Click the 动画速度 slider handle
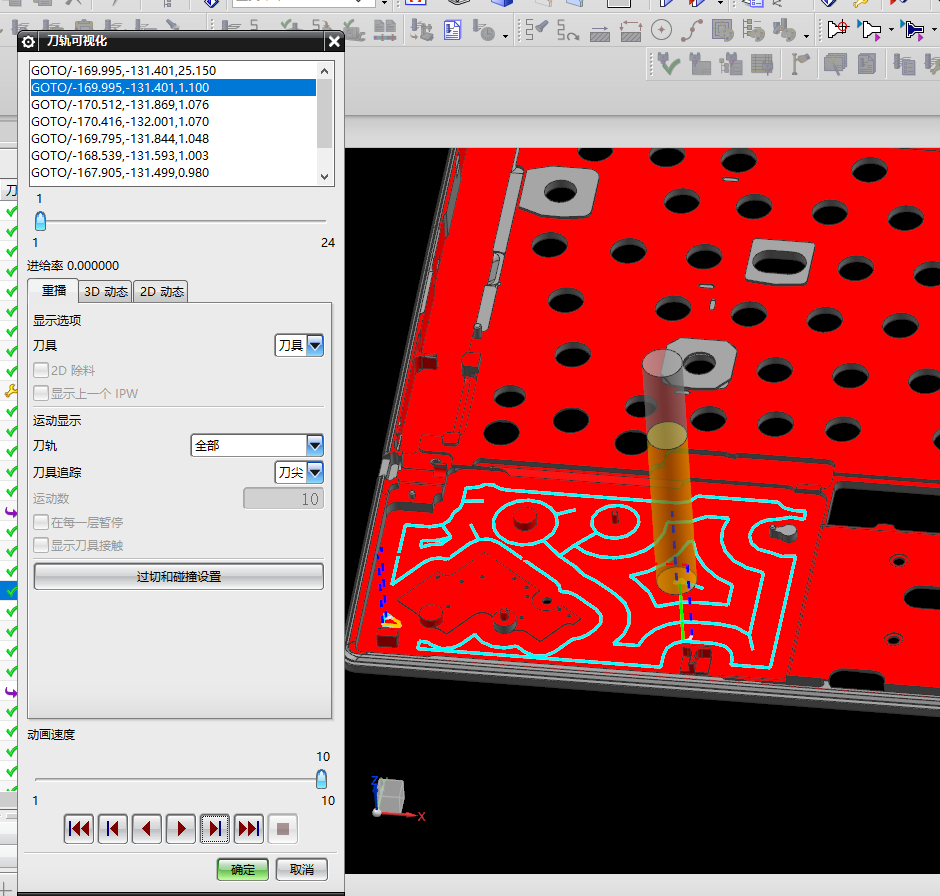Viewport: 940px width, 896px height. [x=321, y=779]
